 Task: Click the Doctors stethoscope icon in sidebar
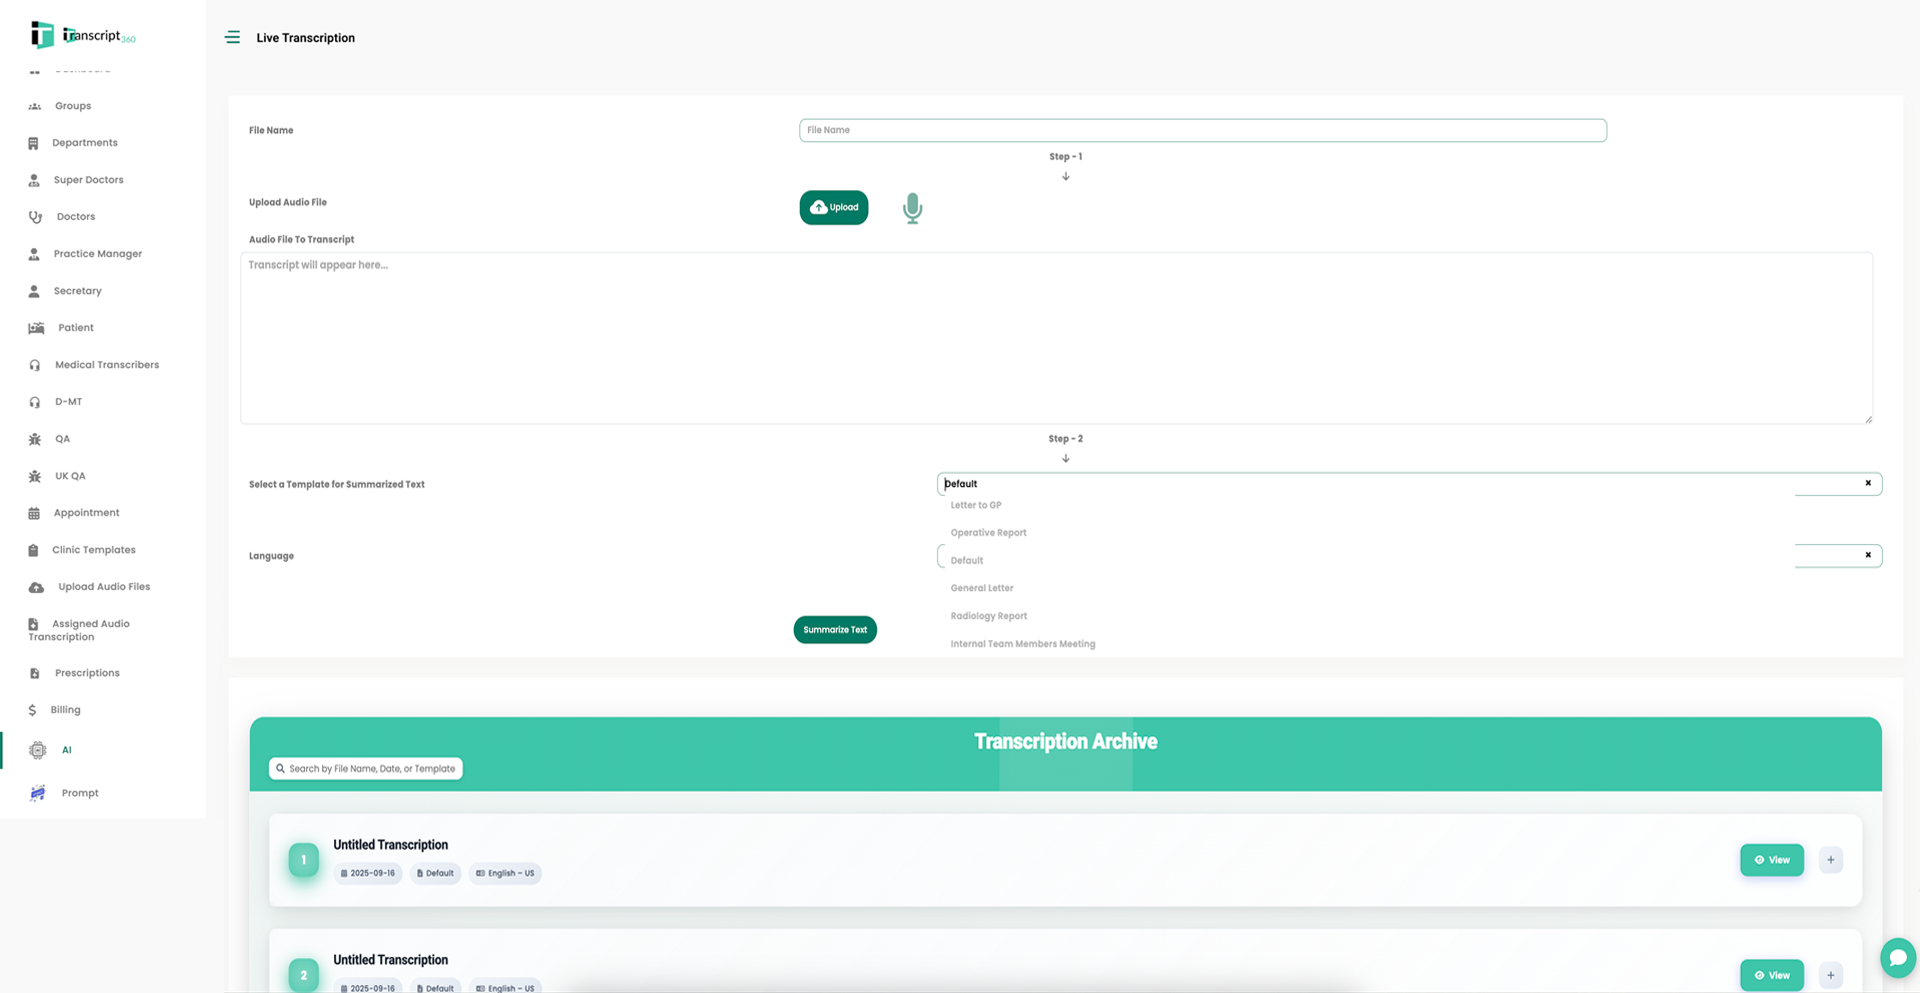[x=35, y=217]
